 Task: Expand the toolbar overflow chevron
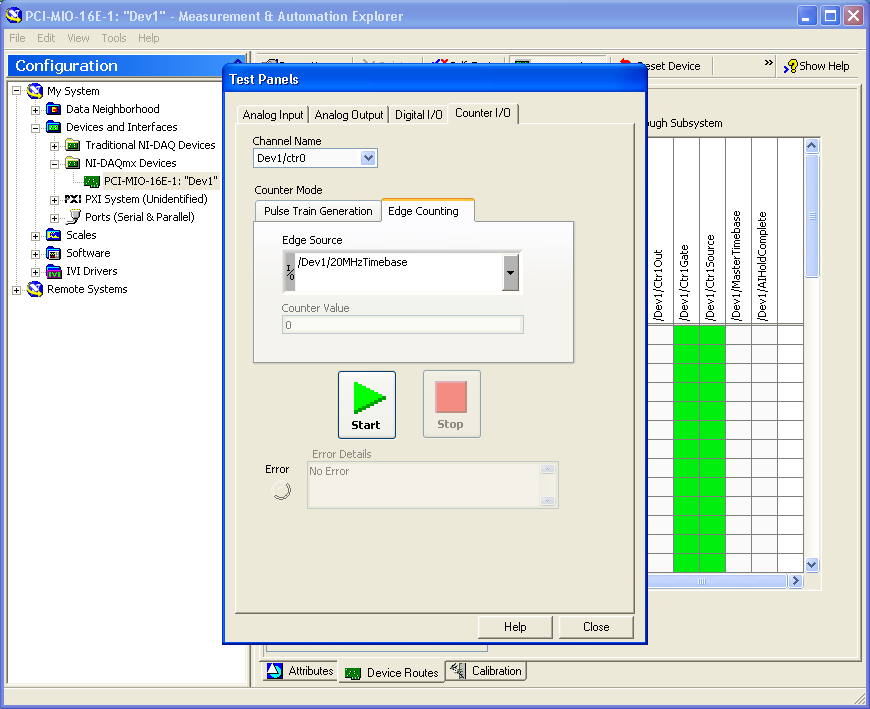(x=768, y=63)
